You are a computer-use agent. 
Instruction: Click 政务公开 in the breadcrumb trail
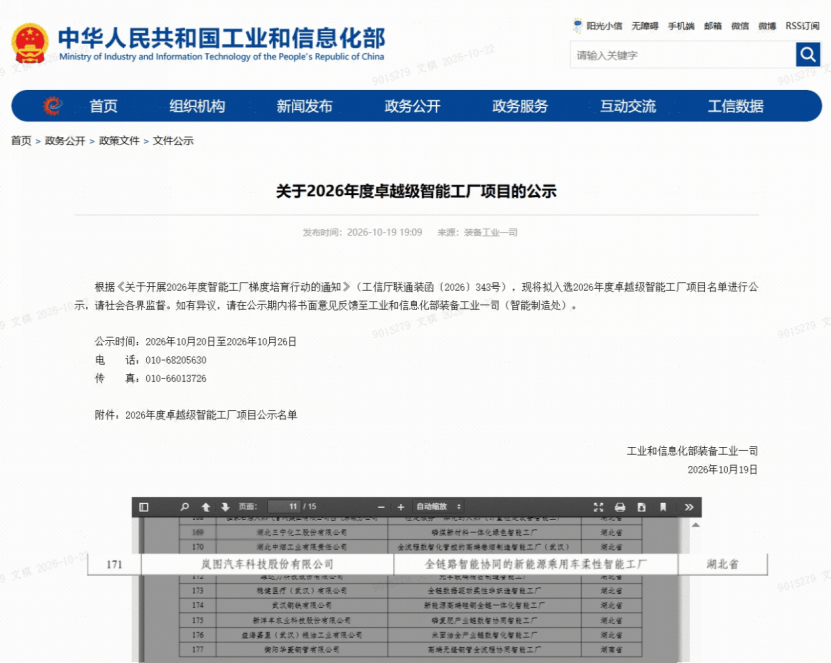coord(65,140)
